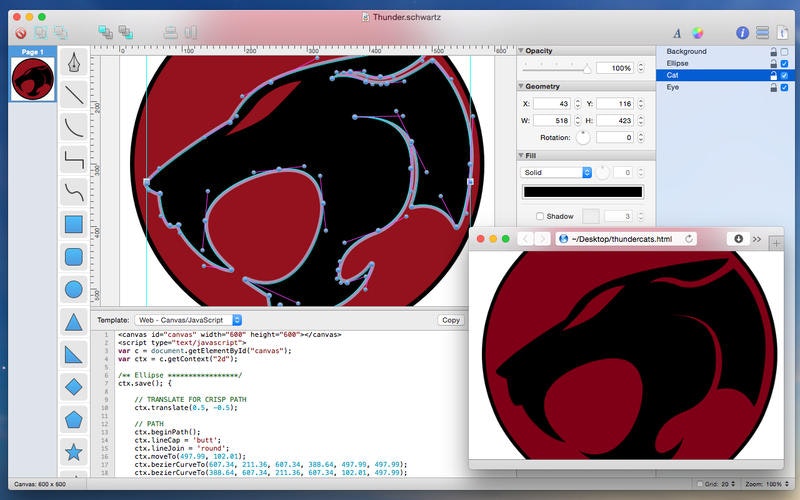Open the Template Web - Canvas/JavaScript dropdown
The image size is (800, 500).
(x=188, y=320)
